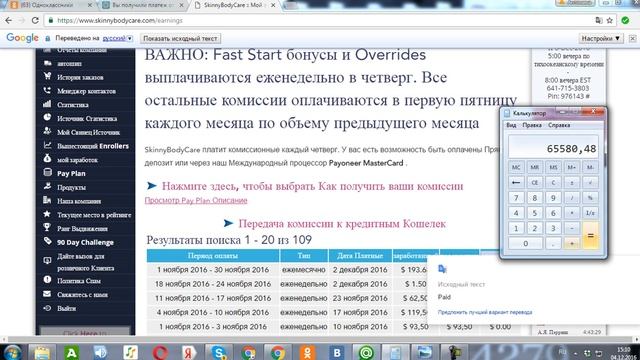
Task: Open Opera browser from the taskbar
Action: point(160,352)
